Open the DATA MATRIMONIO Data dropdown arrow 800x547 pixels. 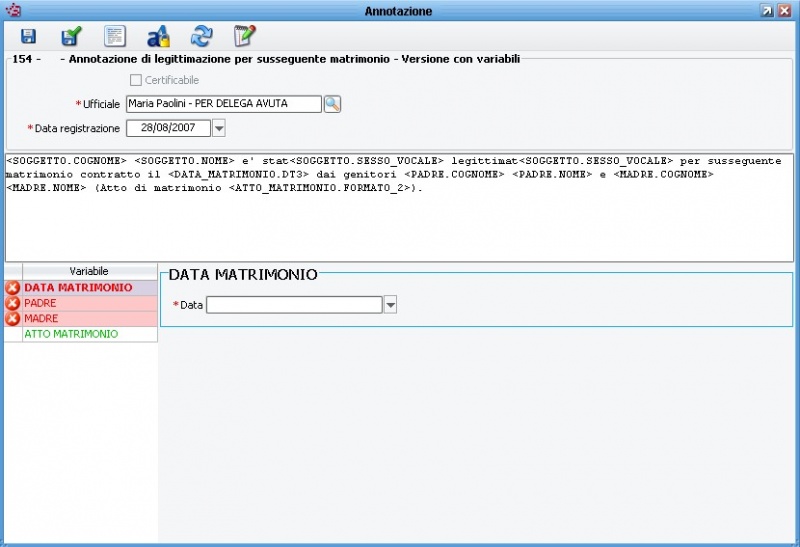(x=390, y=305)
